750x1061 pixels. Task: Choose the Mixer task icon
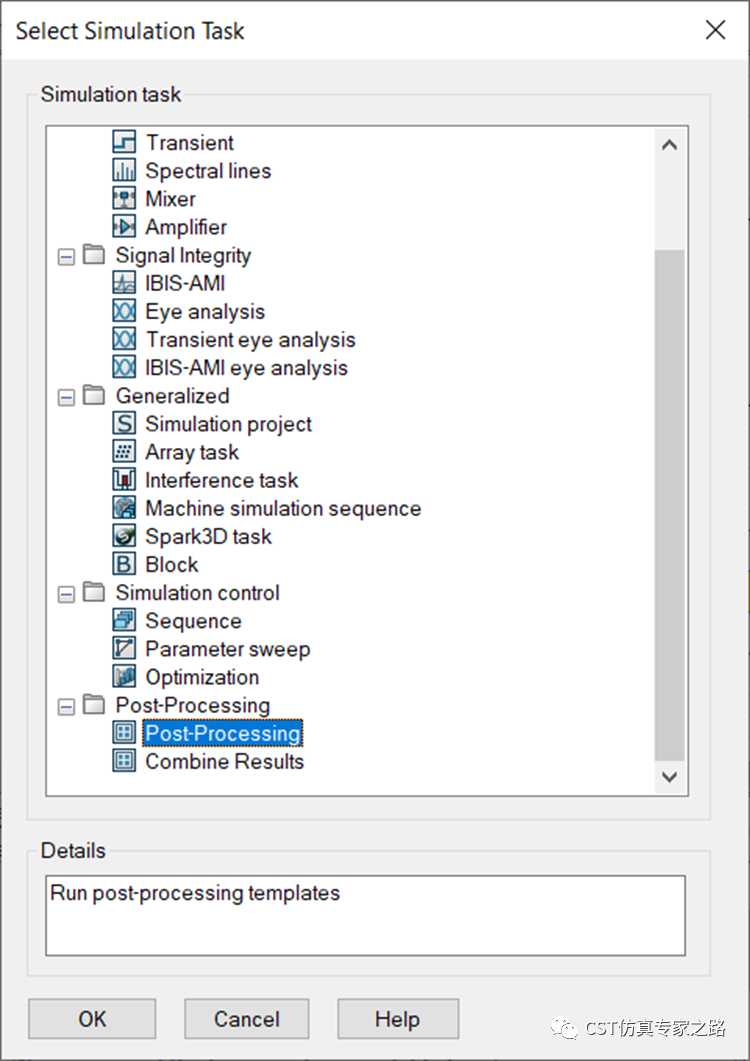(124, 198)
